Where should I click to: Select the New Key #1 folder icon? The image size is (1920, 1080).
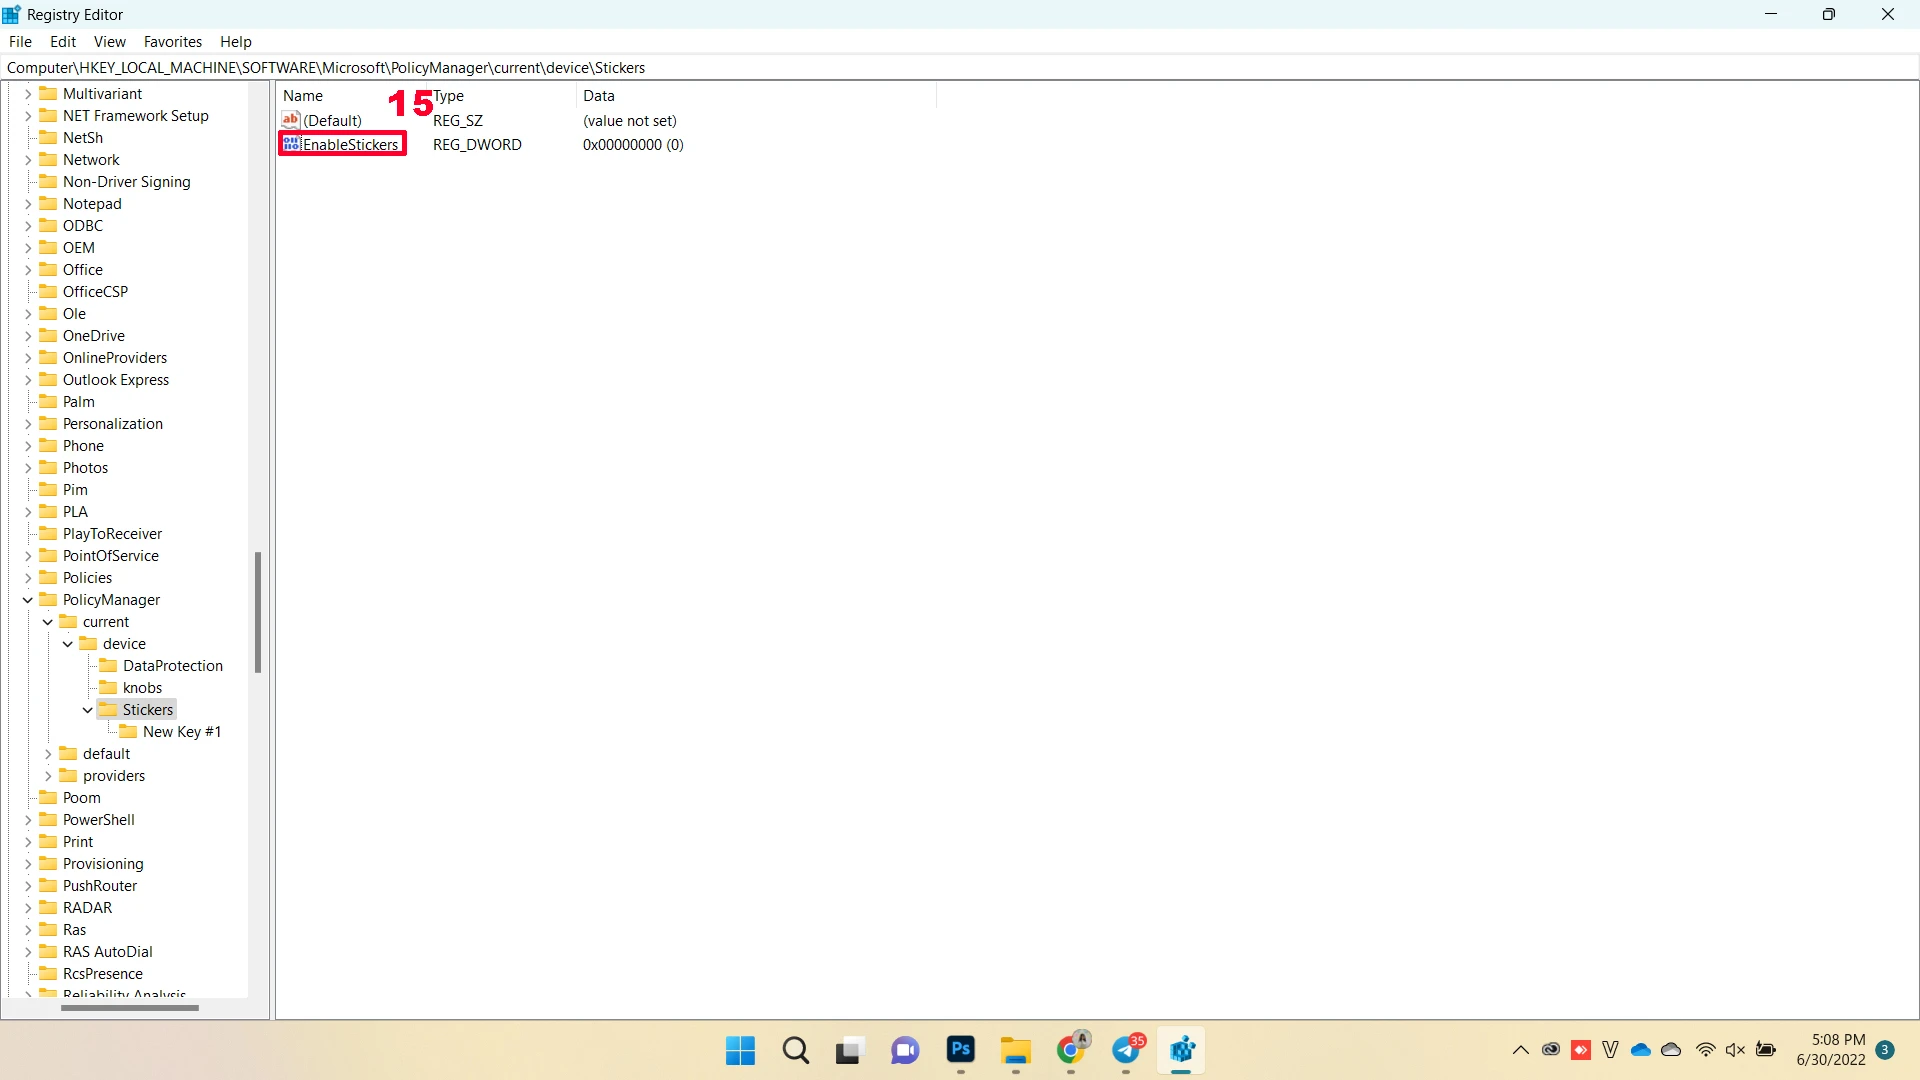[128, 732]
